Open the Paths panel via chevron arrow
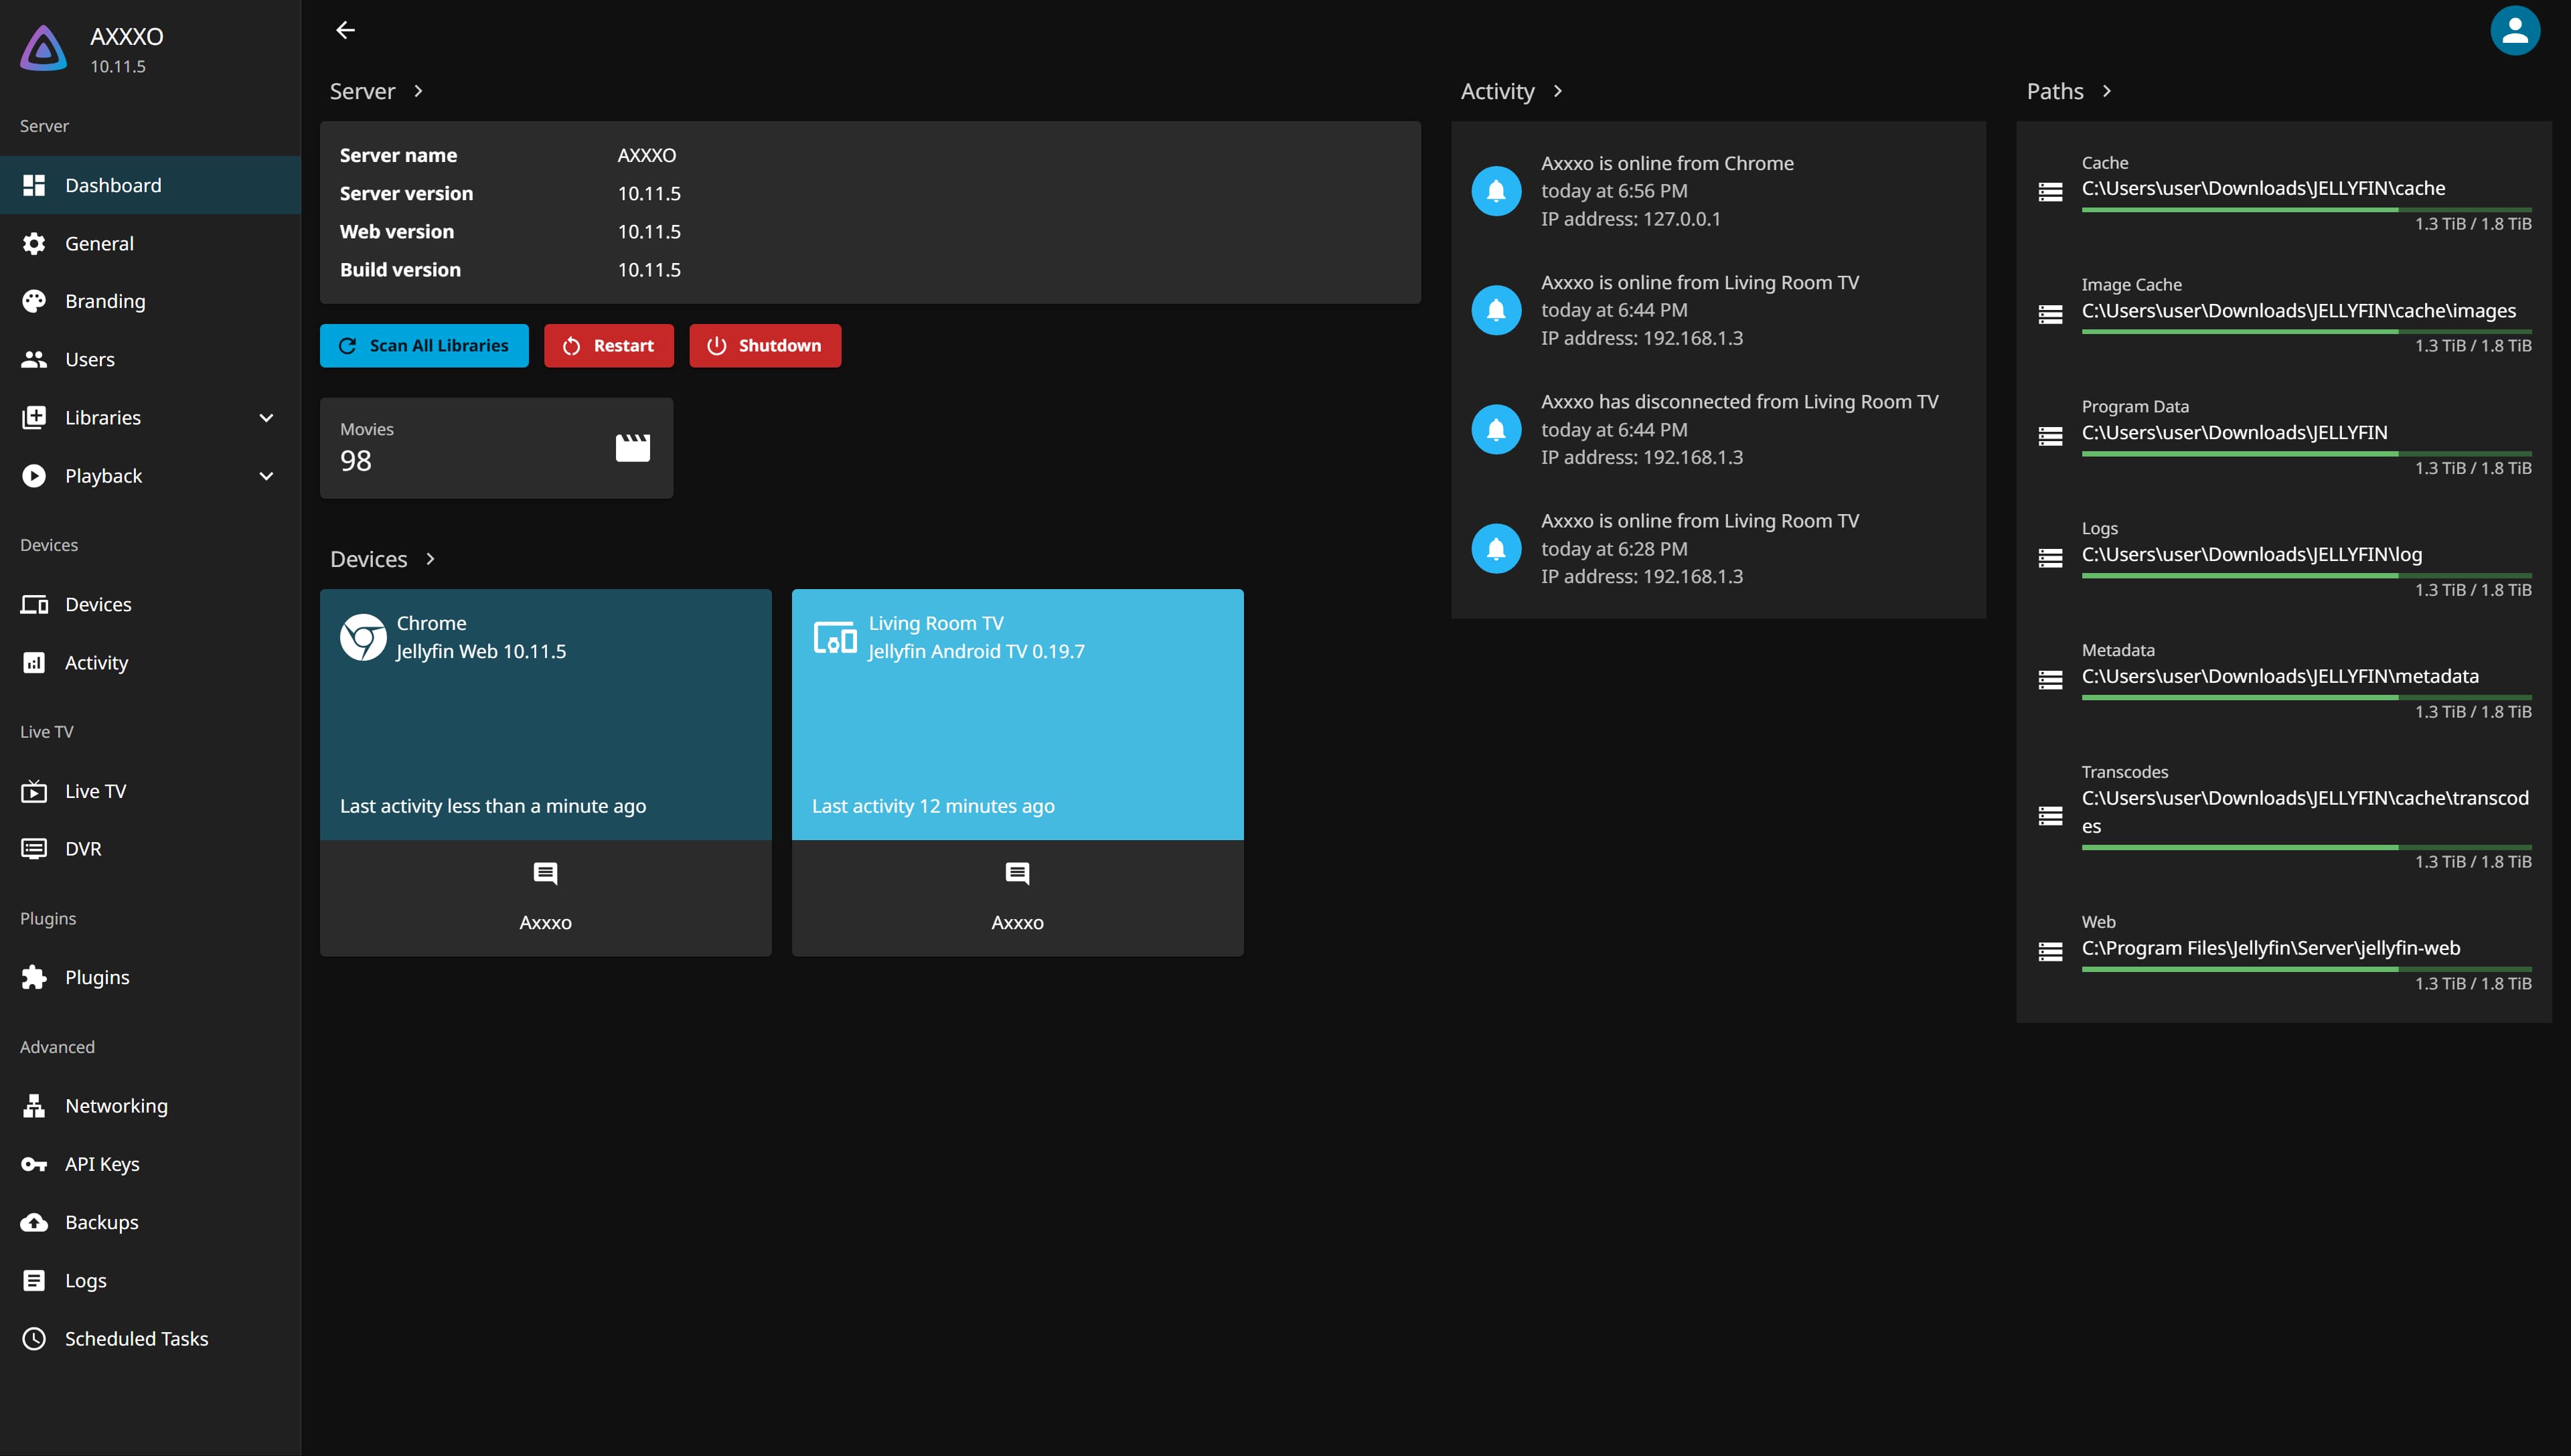Viewport: 2571px width, 1456px height. click(2106, 91)
